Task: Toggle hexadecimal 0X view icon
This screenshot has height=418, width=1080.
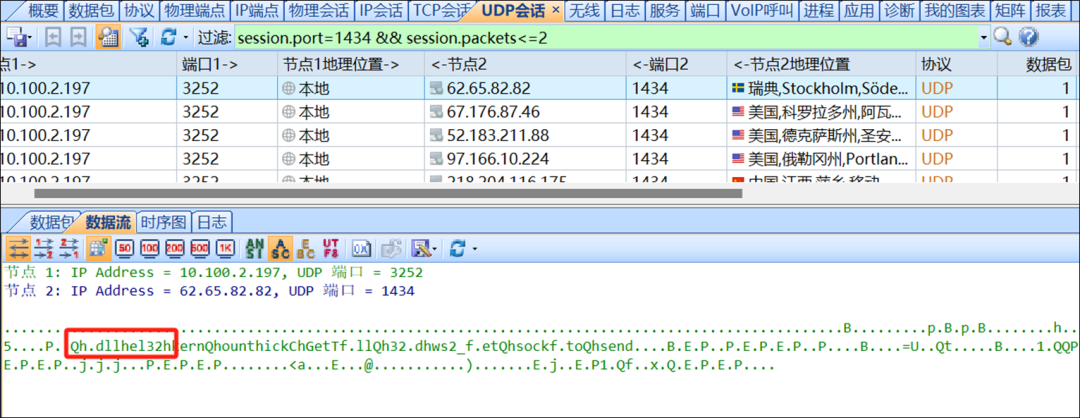Action: click(361, 247)
